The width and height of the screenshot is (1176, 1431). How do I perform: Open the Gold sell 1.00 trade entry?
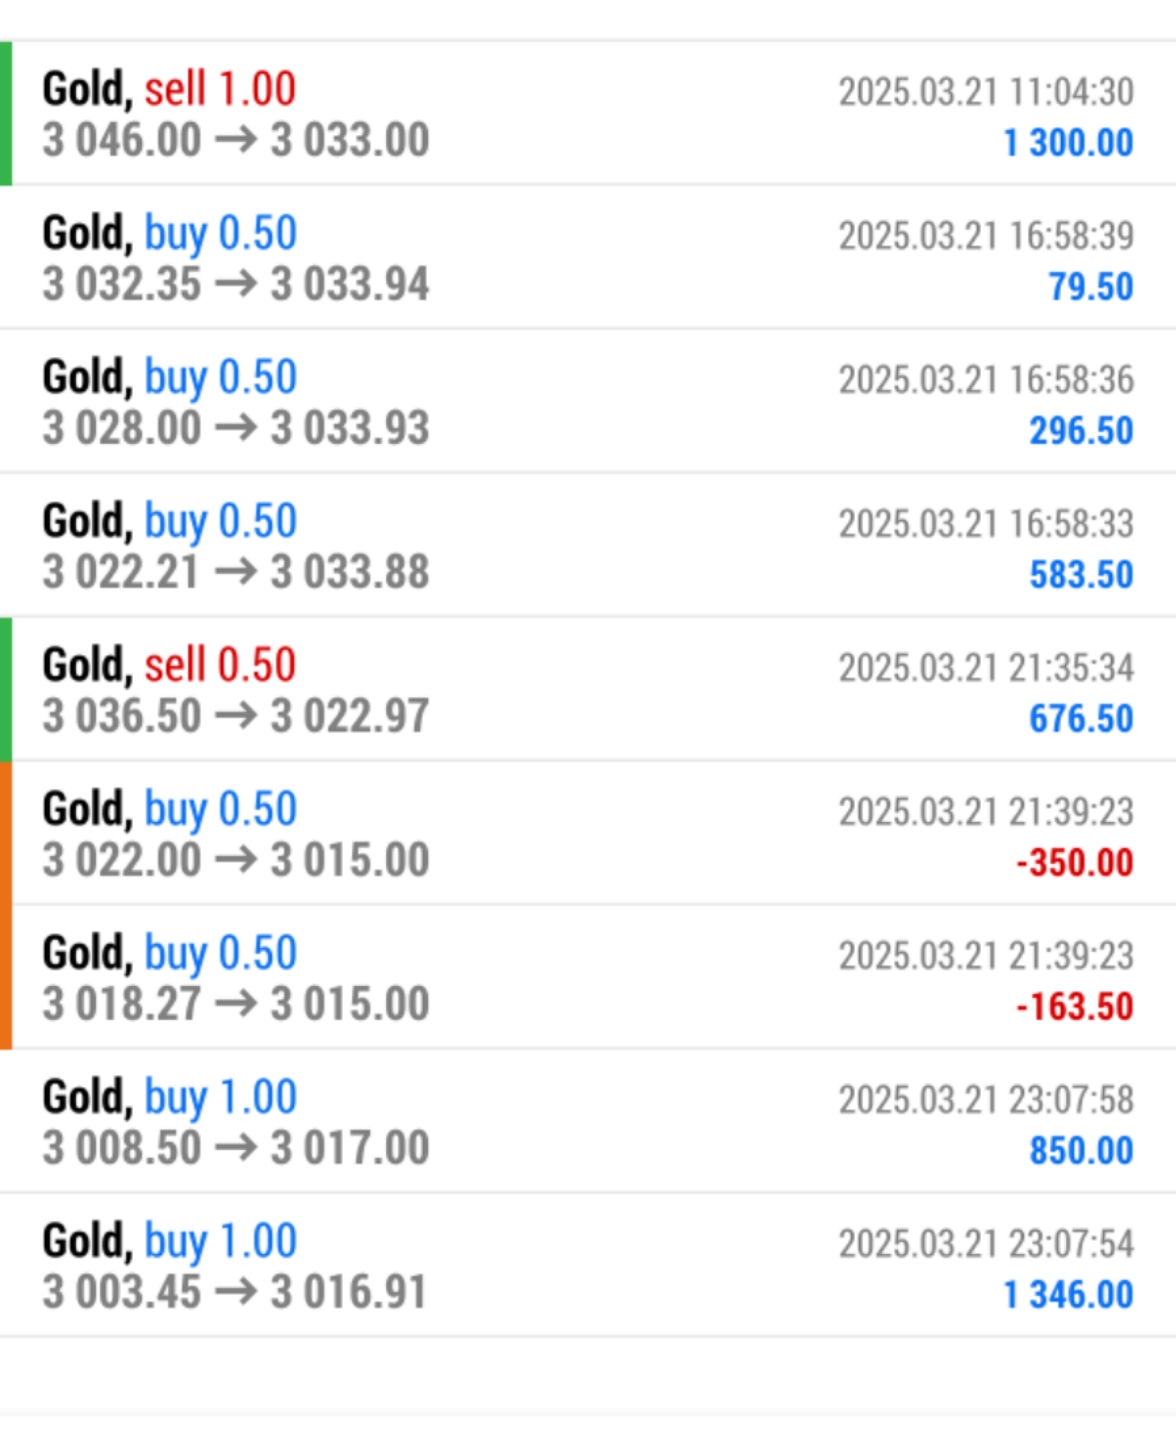169,89
